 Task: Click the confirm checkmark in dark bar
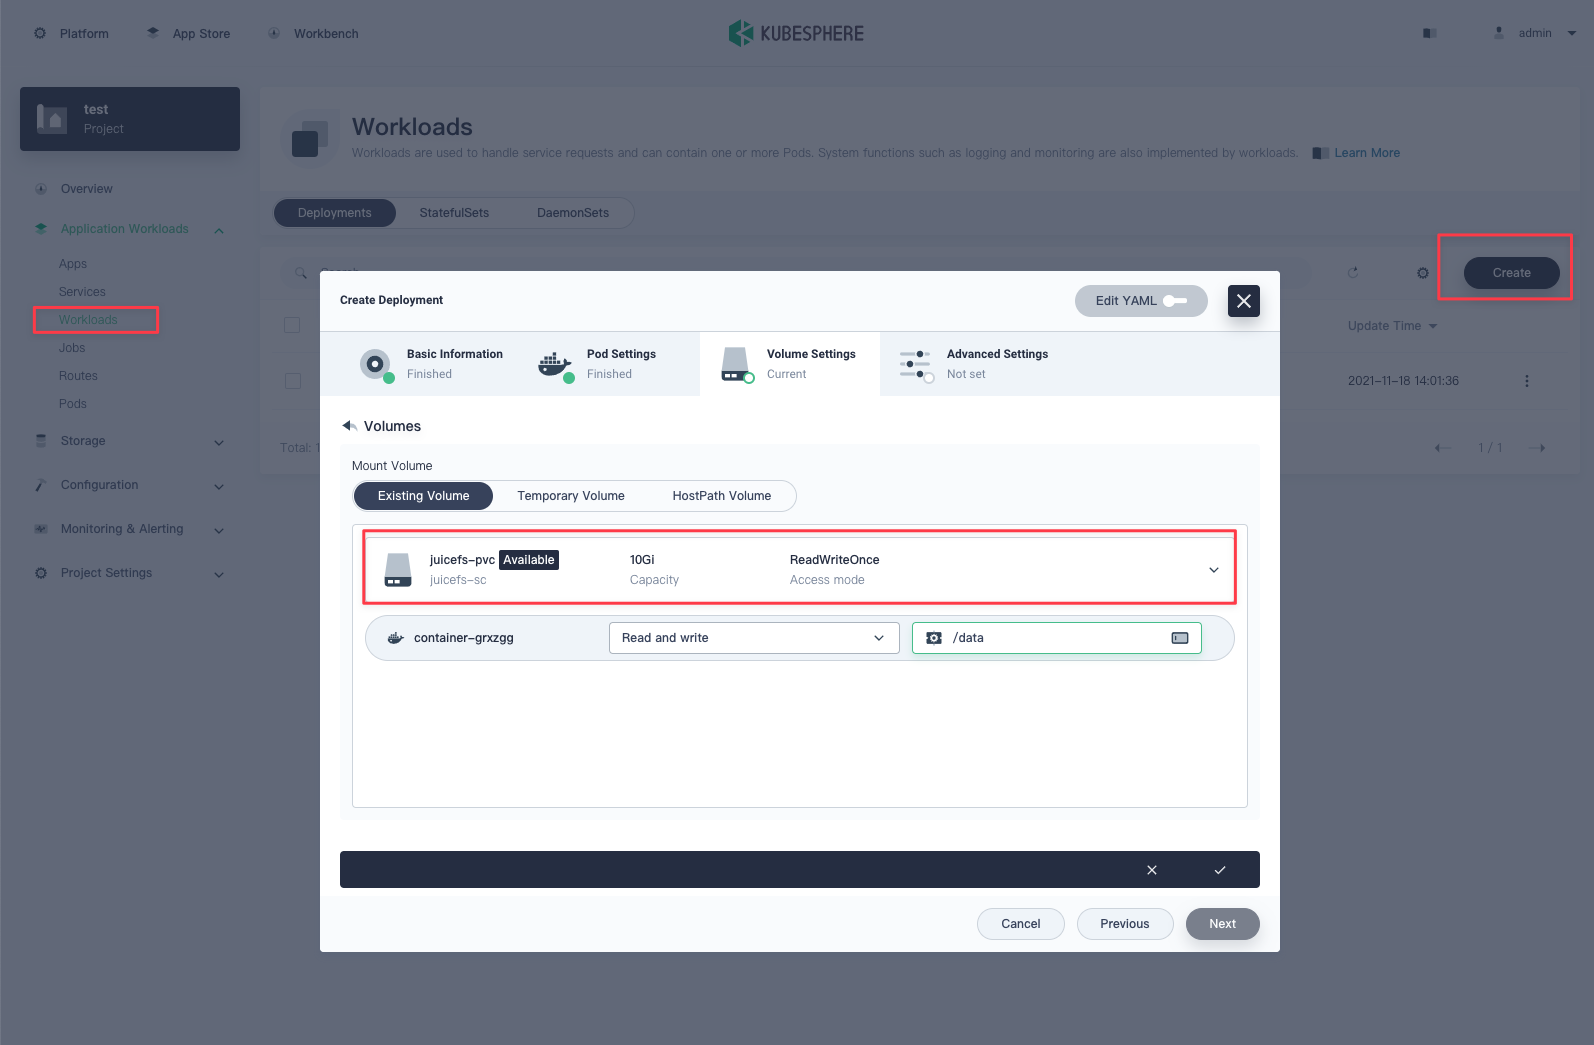click(1219, 870)
